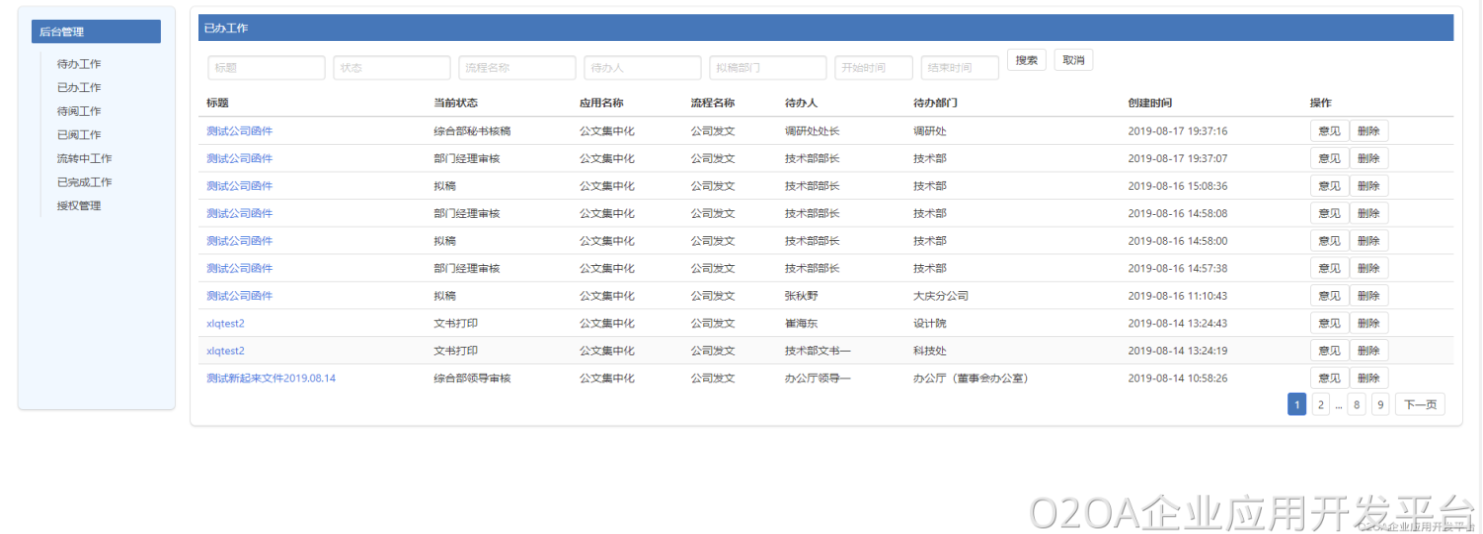Open the 测试公司函件 link for 大庆分公司
The height and width of the screenshot is (534, 1483).
239,296
